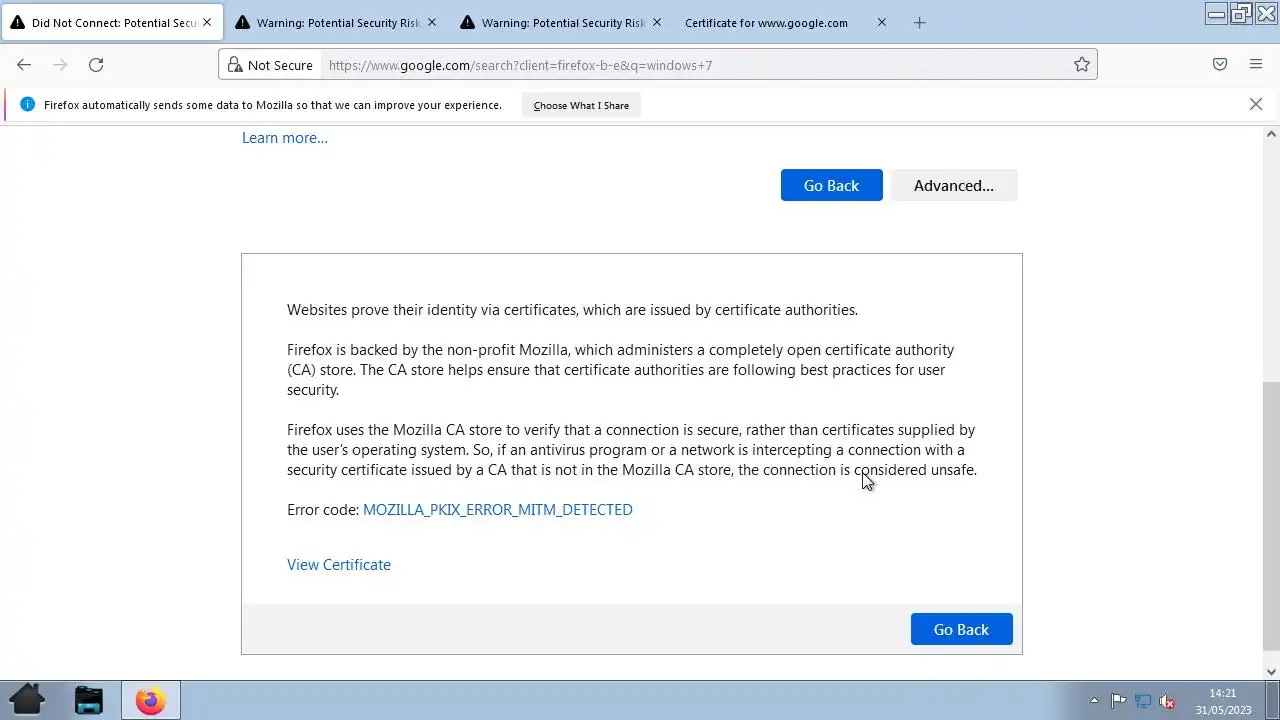Close the Did Not Connect tab

coord(207,22)
